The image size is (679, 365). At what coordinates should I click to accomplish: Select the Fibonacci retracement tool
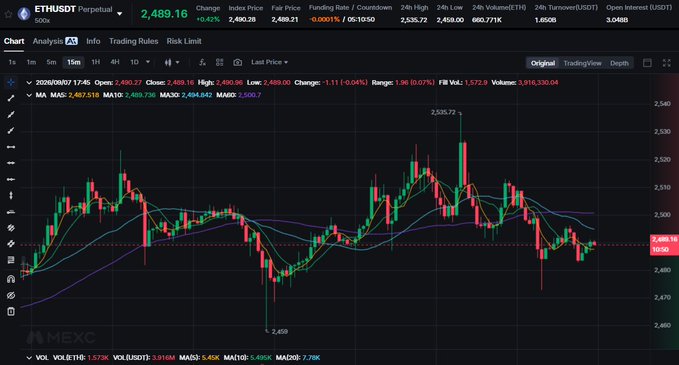tap(11, 260)
